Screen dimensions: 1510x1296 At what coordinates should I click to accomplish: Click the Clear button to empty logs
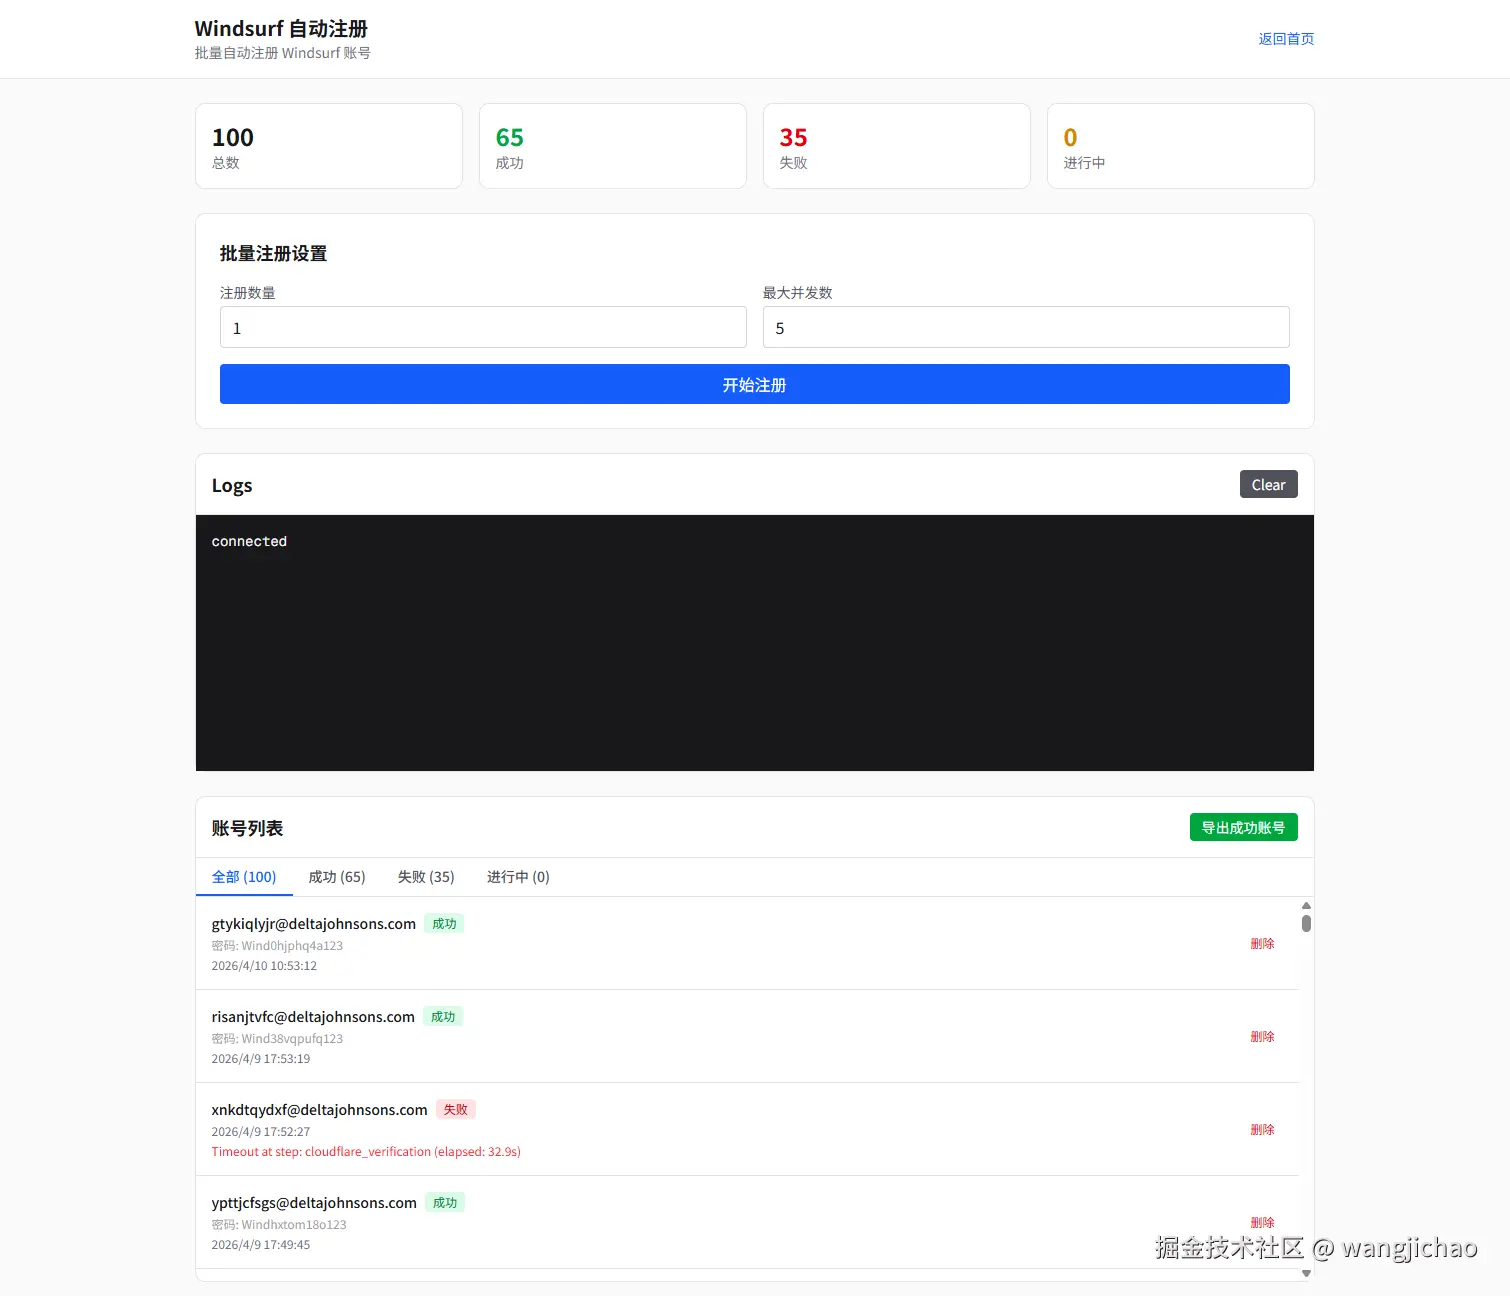(1267, 484)
